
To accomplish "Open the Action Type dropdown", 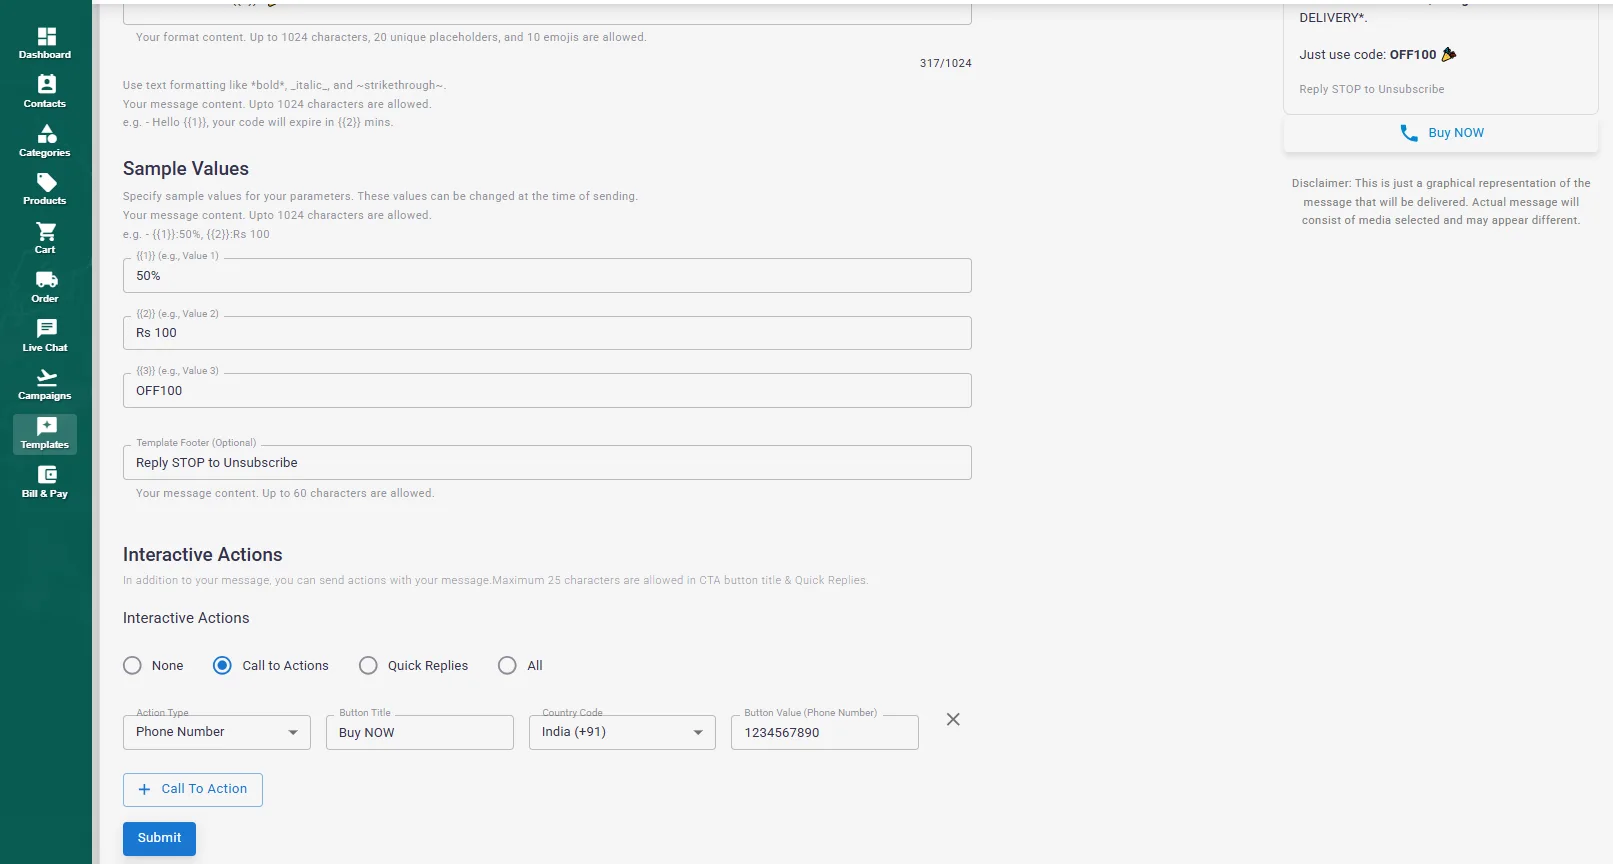I will [x=217, y=732].
